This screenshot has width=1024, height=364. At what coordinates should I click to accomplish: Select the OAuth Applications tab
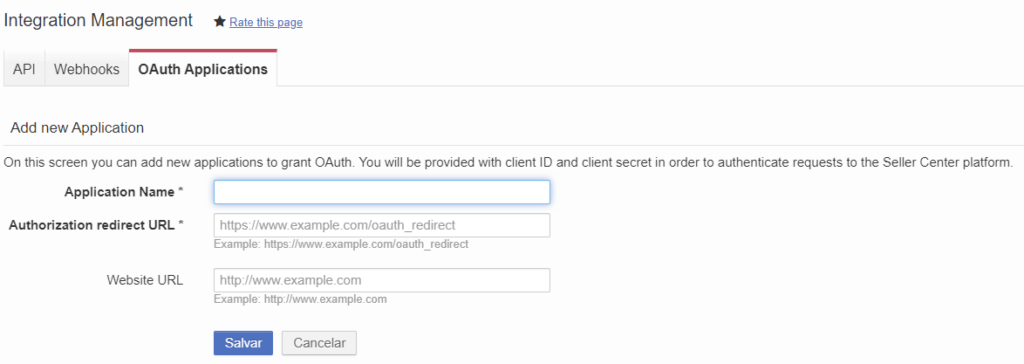pos(203,69)
